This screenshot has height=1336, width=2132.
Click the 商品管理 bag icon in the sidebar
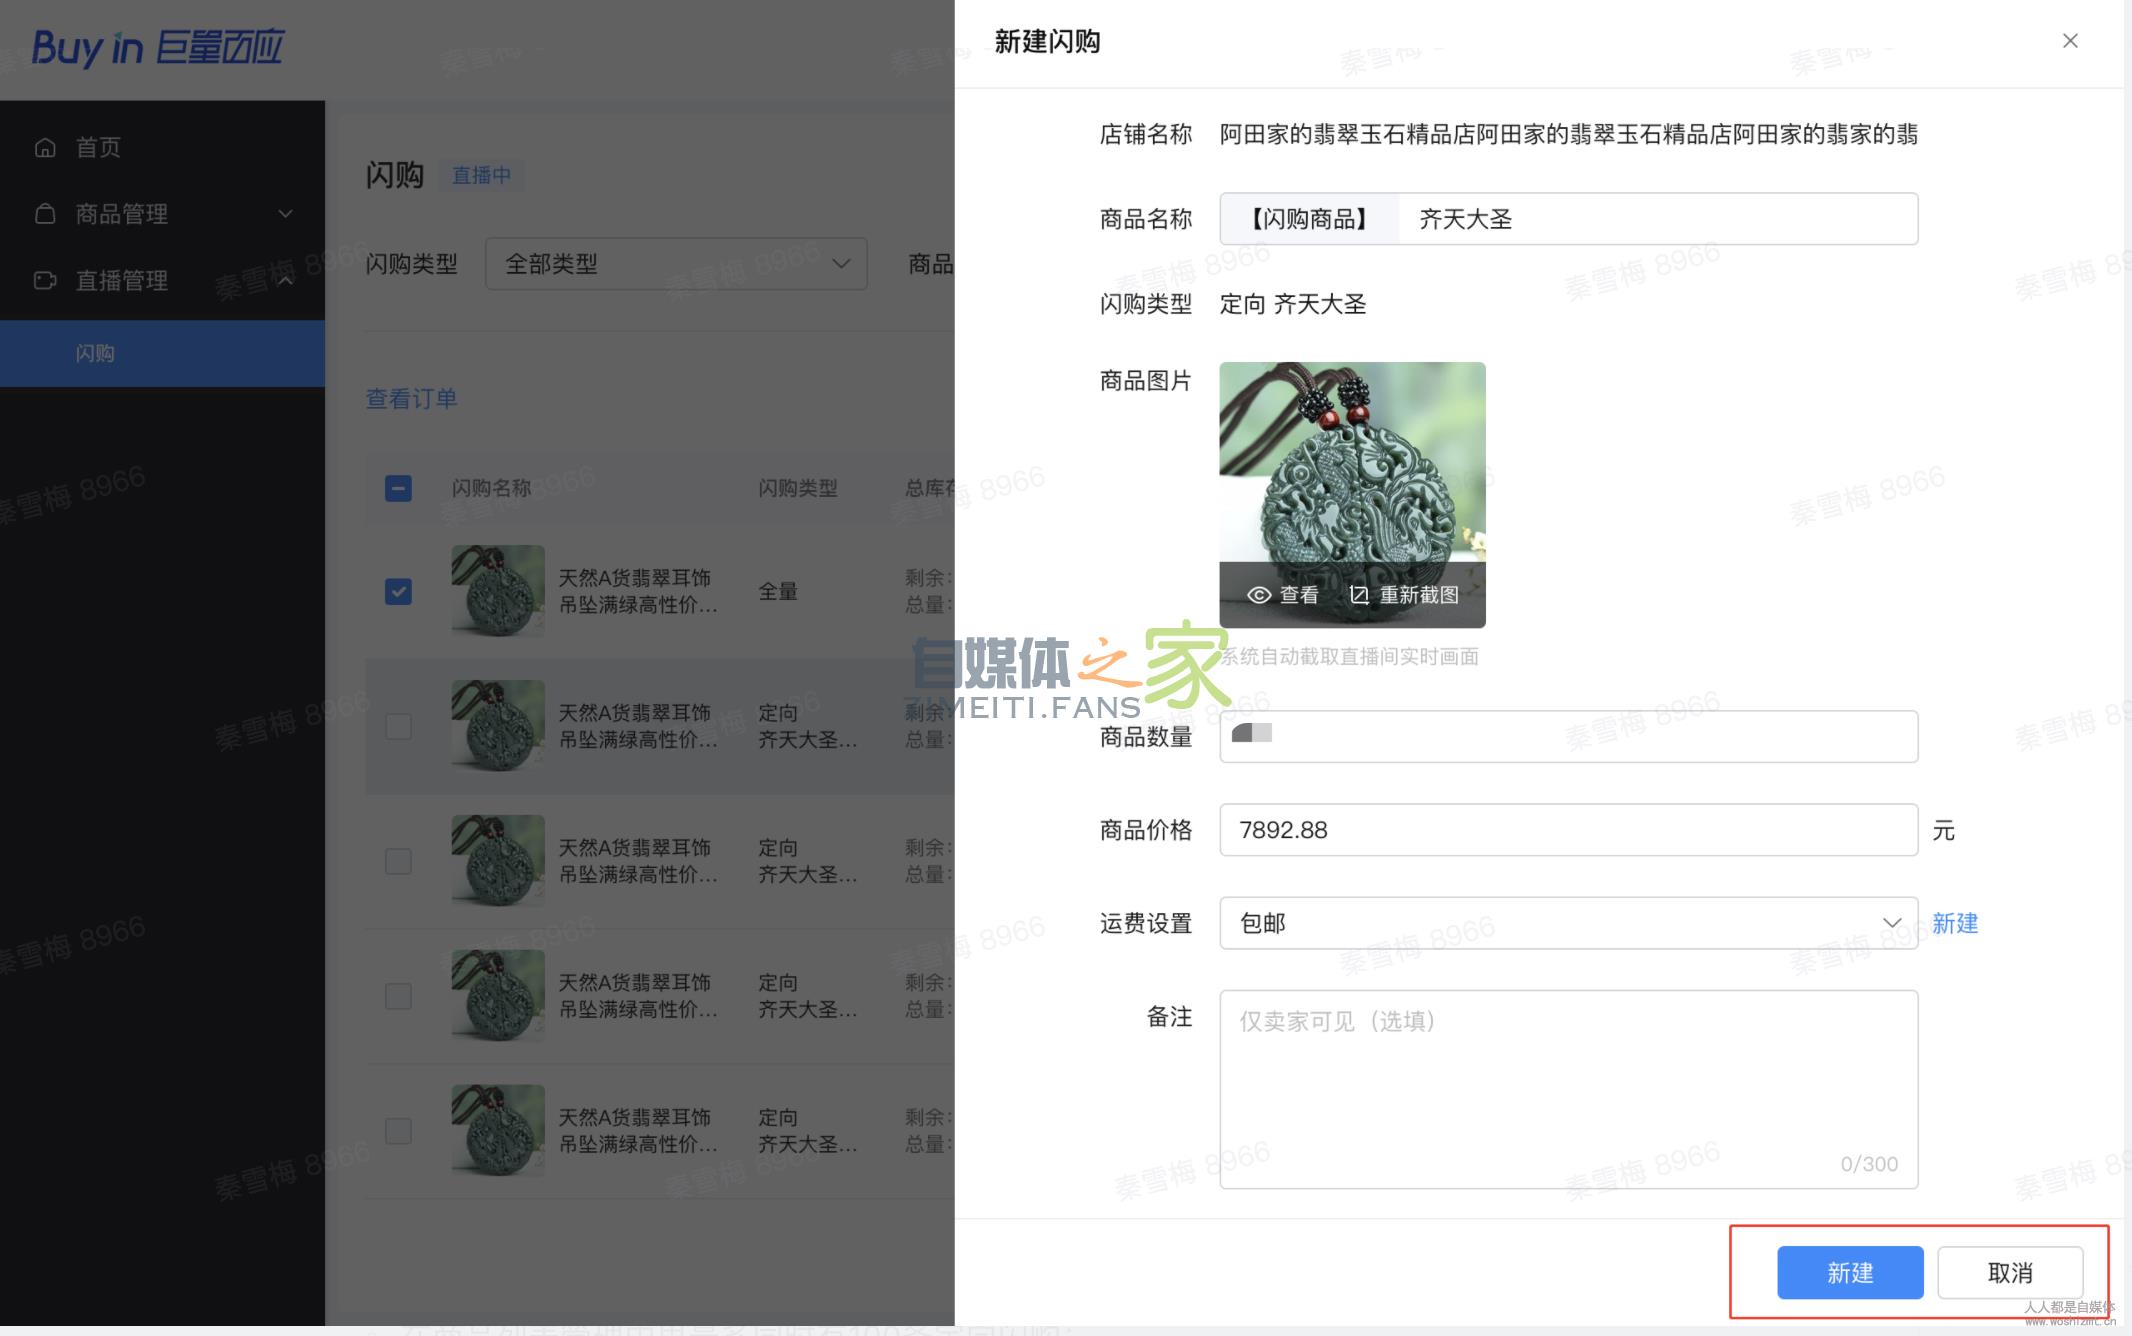pos(45,214)
